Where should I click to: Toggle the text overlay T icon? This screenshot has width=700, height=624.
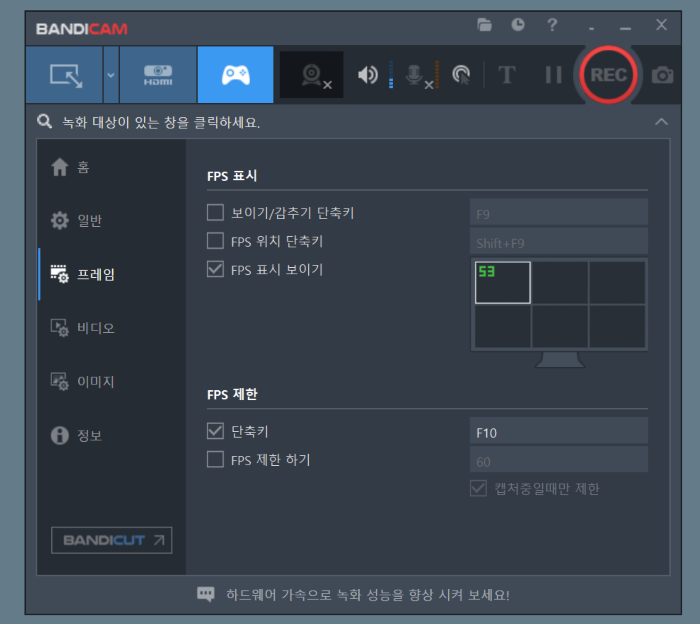(x=506, y=75)
